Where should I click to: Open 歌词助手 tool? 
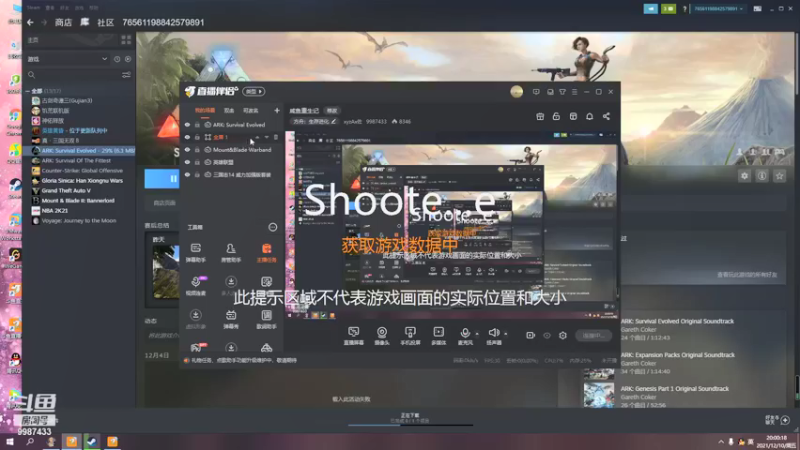(266, 319)
